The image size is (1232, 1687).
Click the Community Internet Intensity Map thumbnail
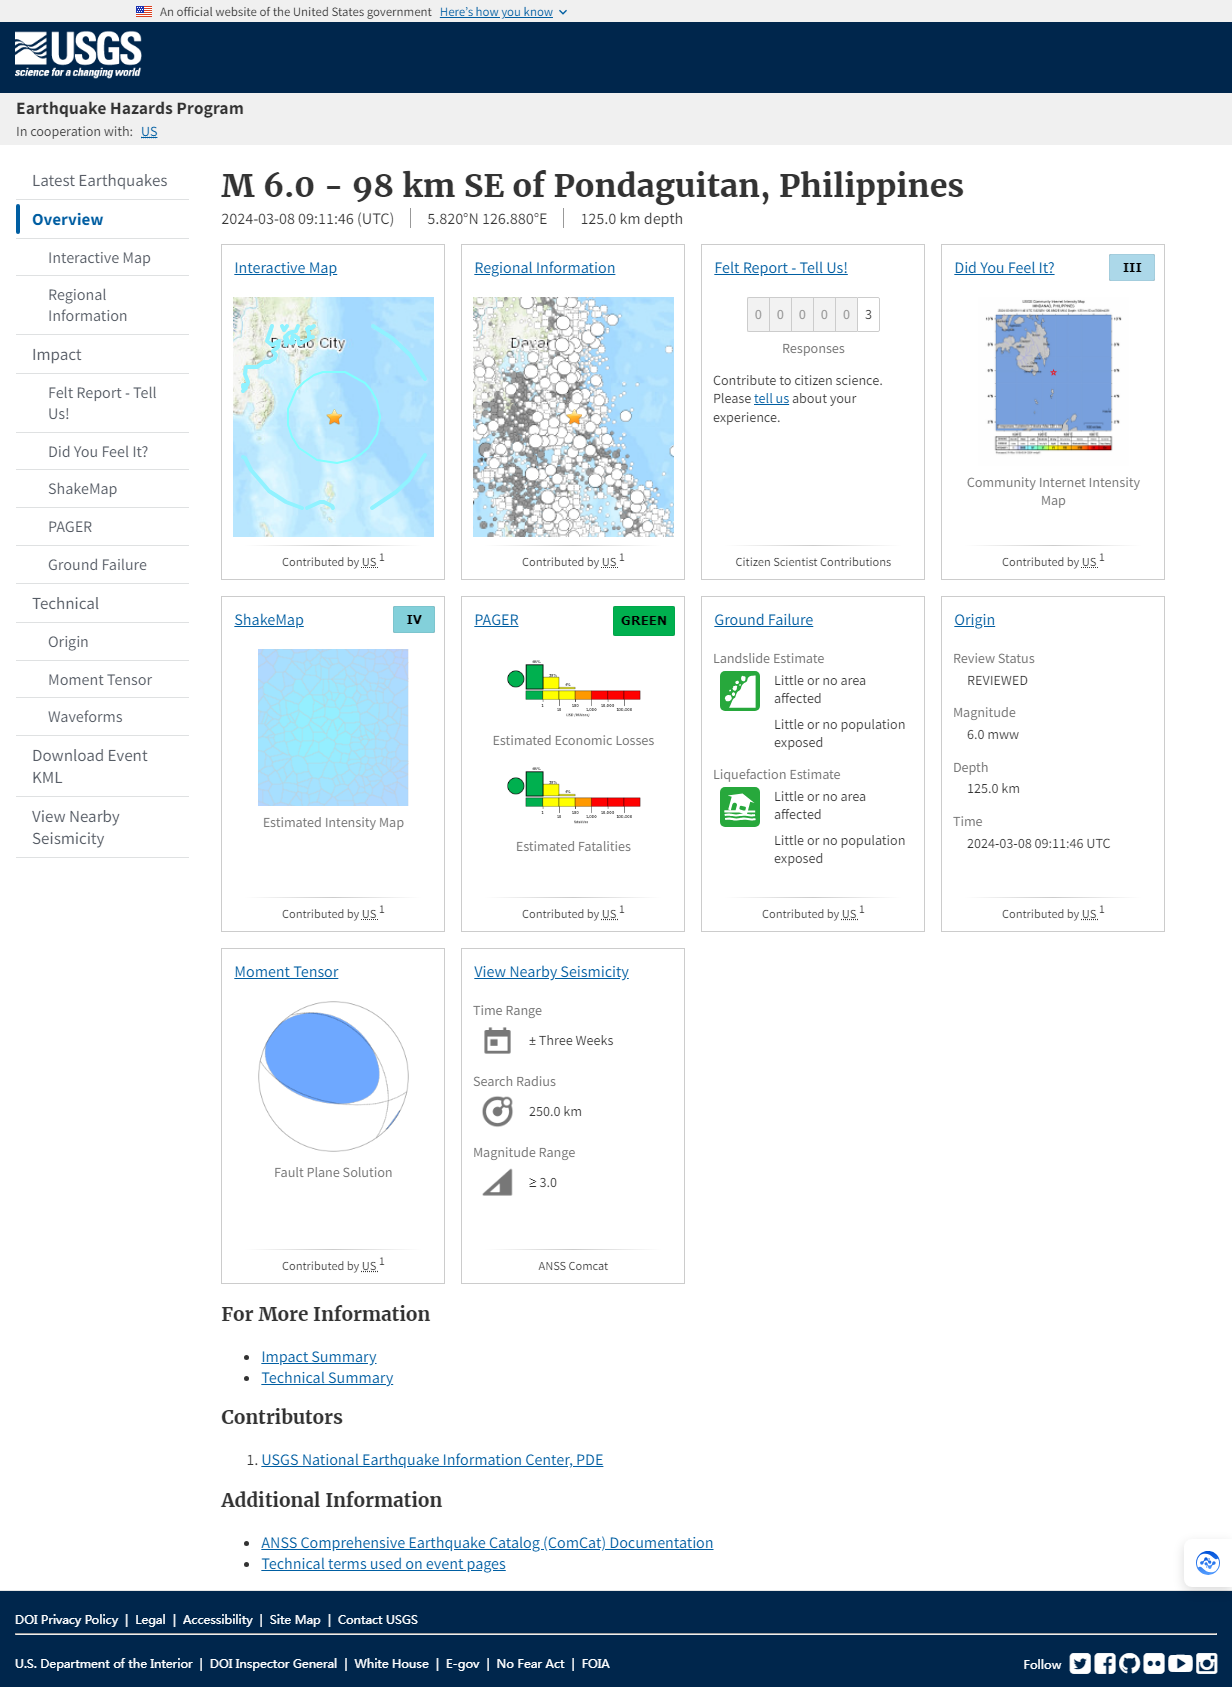(x=1053, y=376)
